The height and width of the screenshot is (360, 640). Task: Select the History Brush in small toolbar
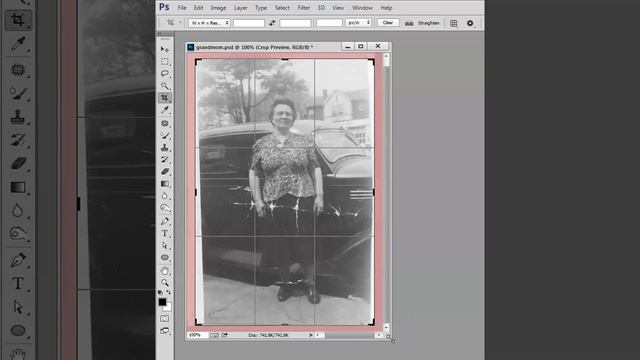point(164,159)
